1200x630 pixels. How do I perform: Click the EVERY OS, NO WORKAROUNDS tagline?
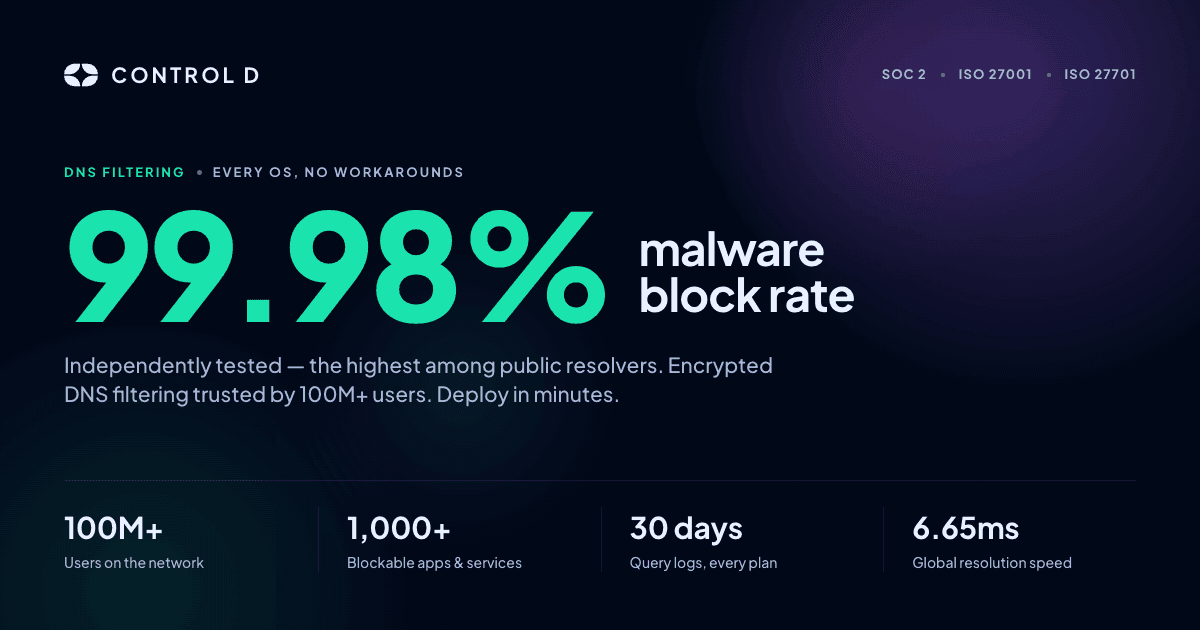pos(338,172)
